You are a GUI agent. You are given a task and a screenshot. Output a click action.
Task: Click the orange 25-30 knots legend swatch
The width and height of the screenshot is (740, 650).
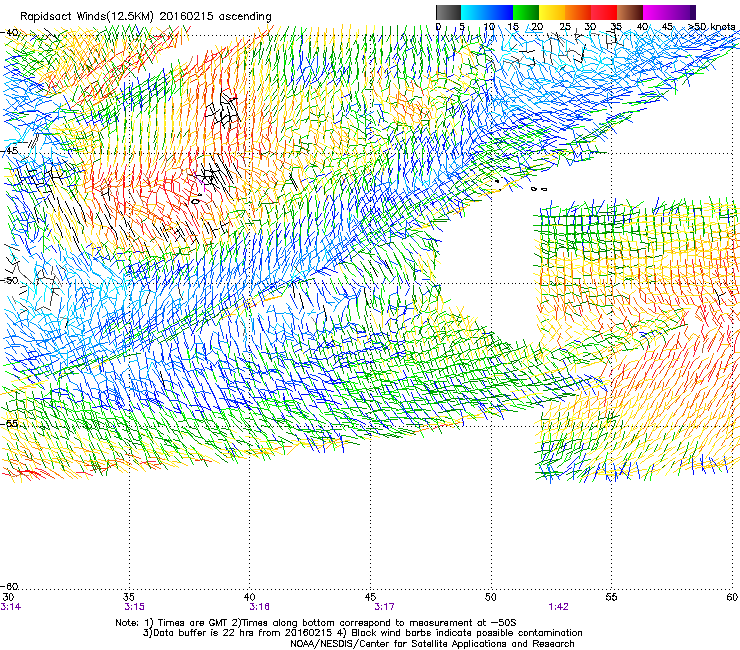point(578,12)
